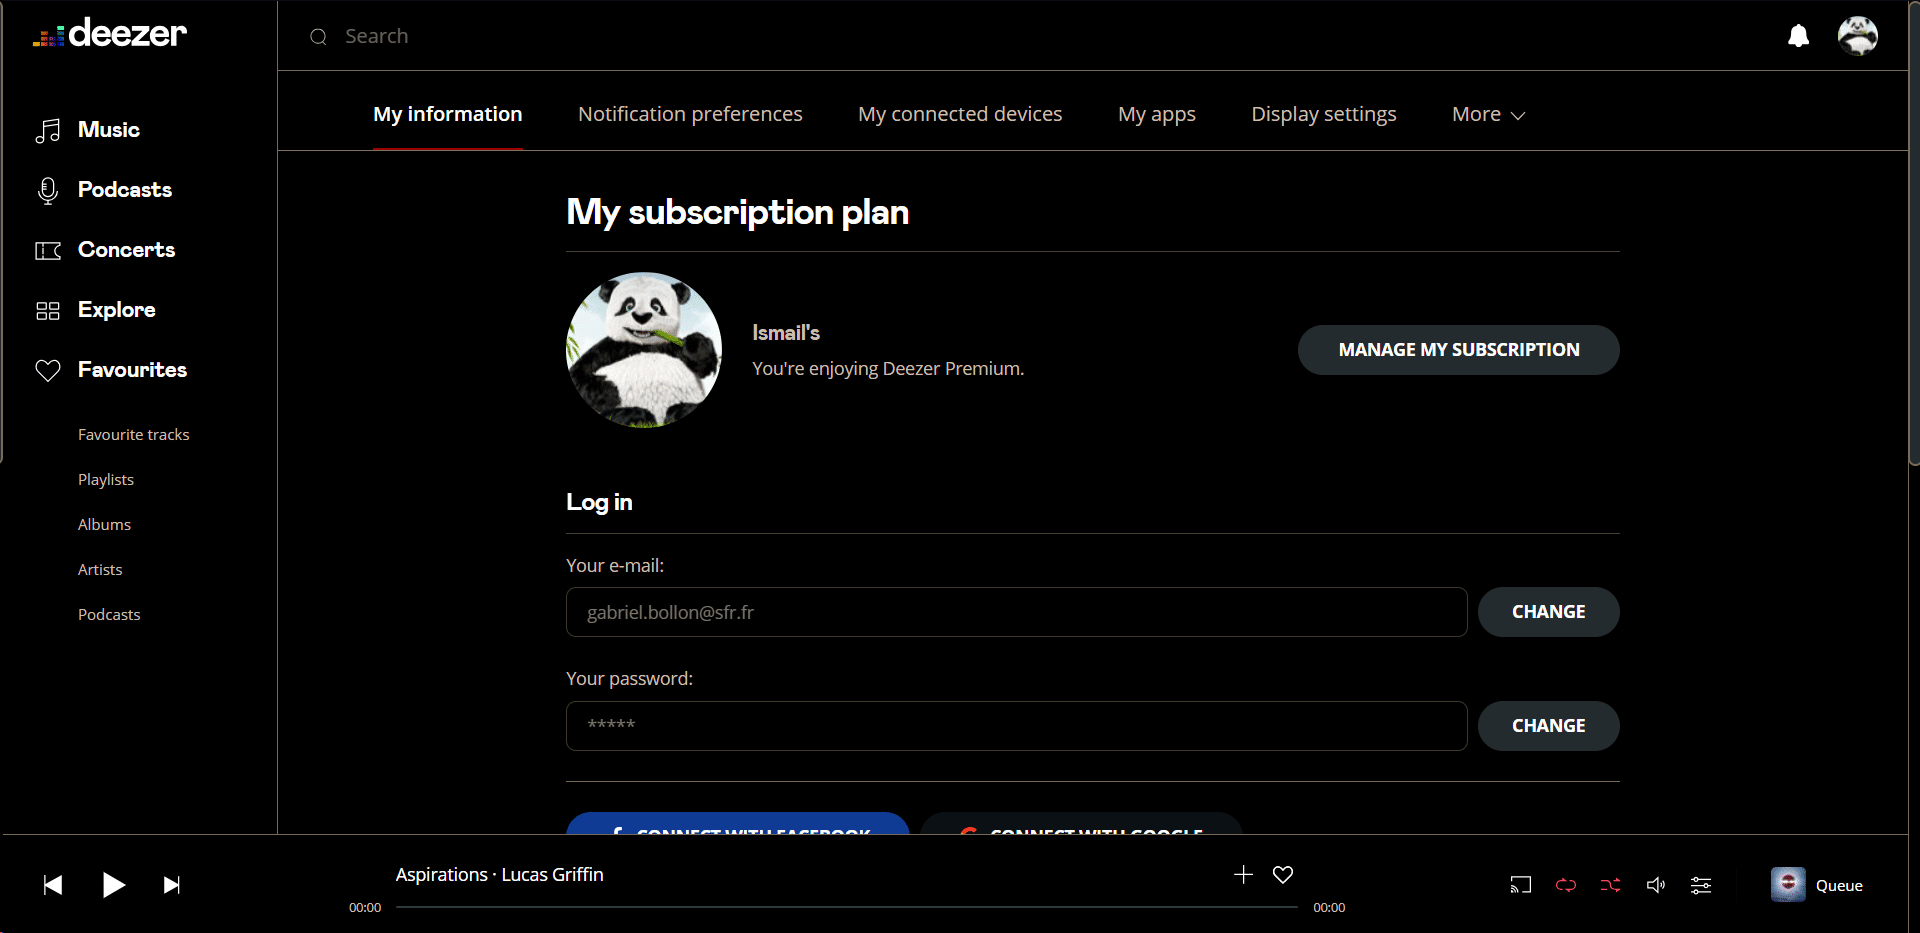The height and width of the screenshot is (933, 1920).
Task: Open Podcasts microphone icon in main sidebar
Action: click(x=48, y=190)
